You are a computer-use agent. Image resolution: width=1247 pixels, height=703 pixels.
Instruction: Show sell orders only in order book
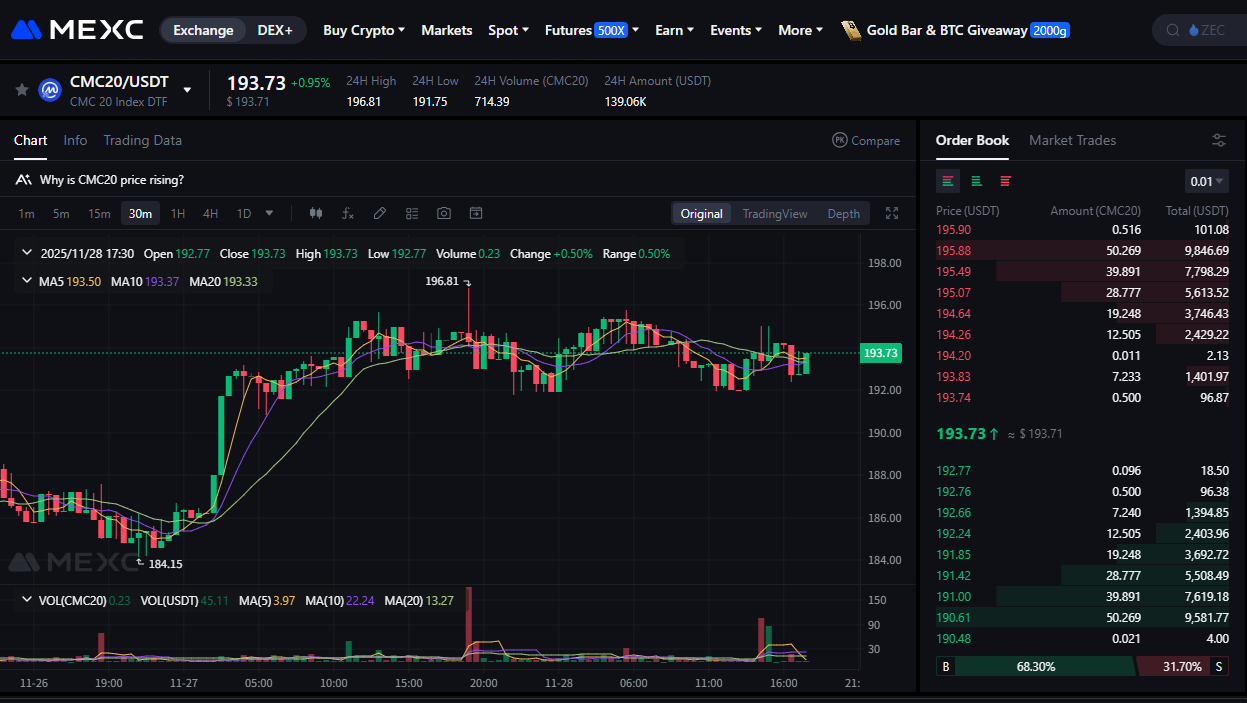(x=1005, y=181)
